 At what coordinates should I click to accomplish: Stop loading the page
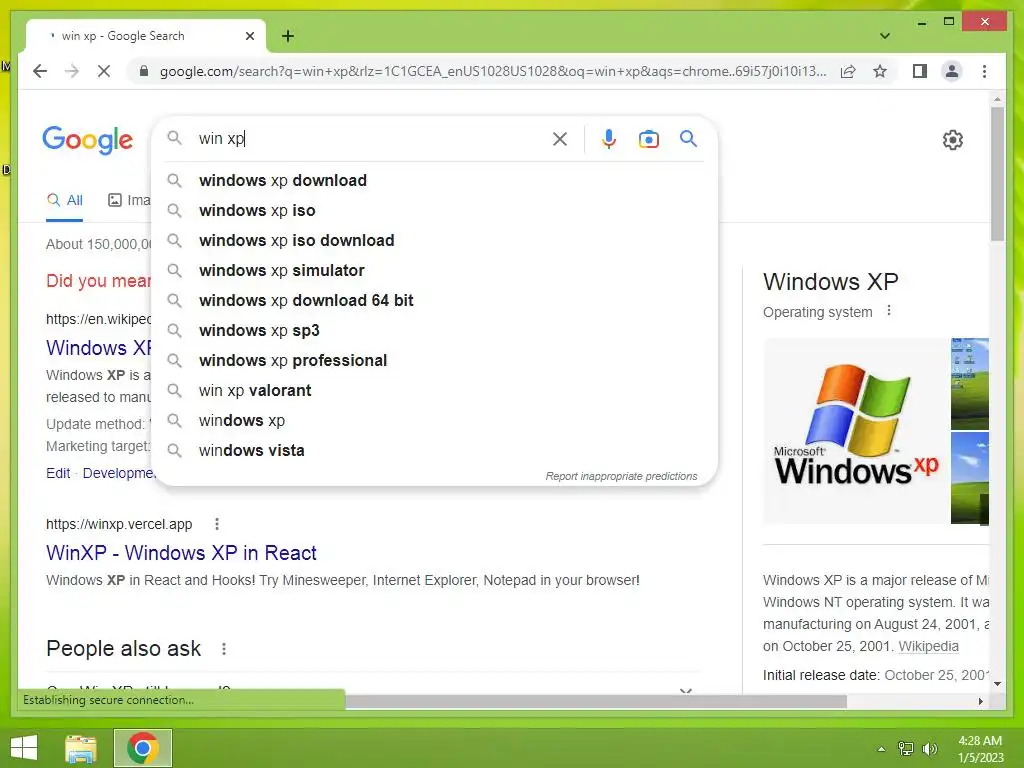[104, 71]
